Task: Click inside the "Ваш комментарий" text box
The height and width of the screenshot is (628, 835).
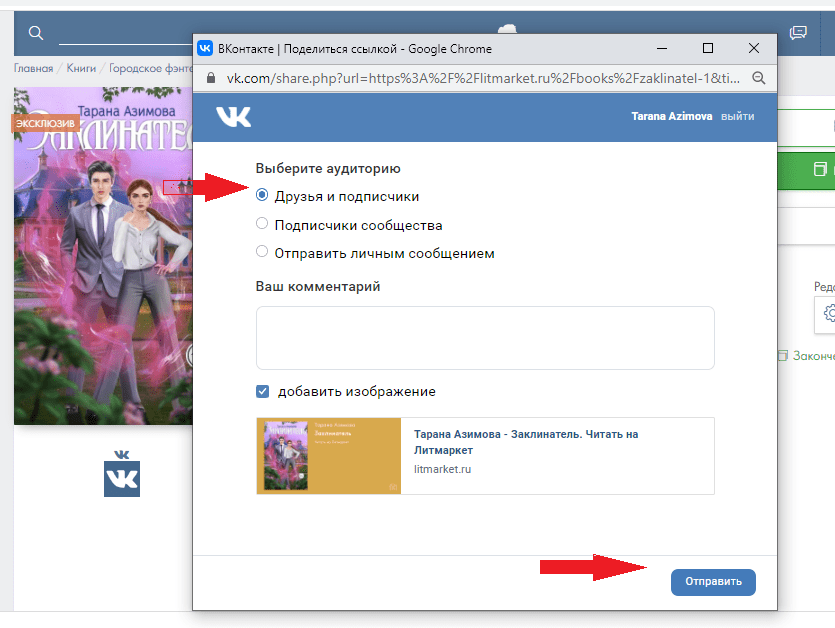Action: pyautogui.click(x=485, y=338)
